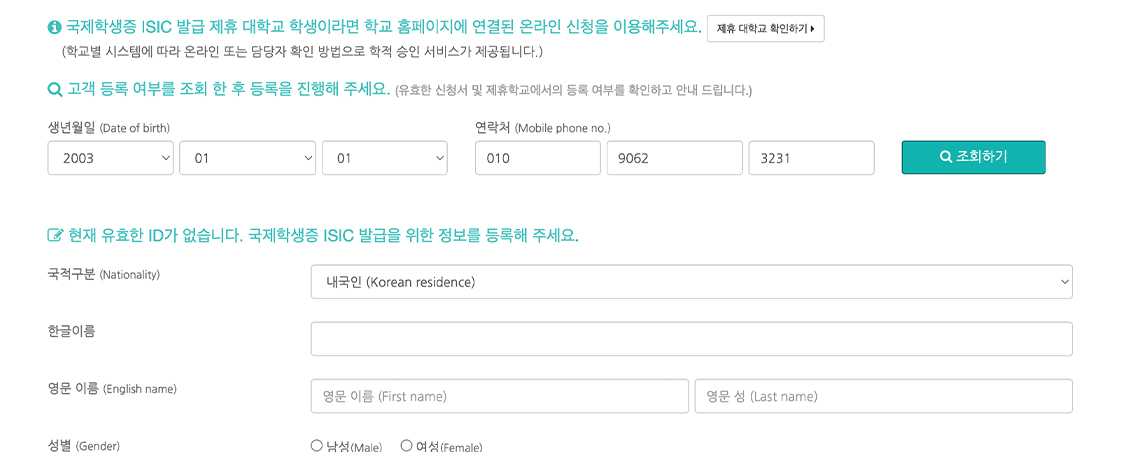
Task: Open the birth year dropdown showing 2003
Action: (x=111, y=158)
